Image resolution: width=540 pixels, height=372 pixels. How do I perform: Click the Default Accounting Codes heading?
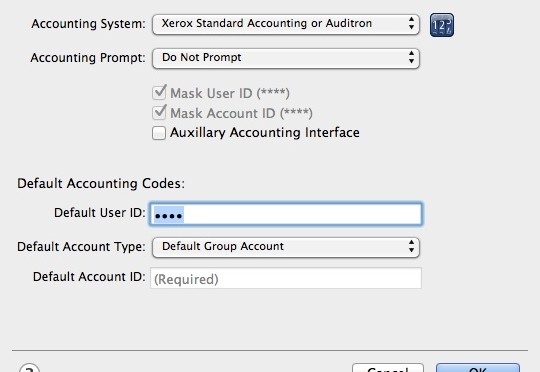101,184
